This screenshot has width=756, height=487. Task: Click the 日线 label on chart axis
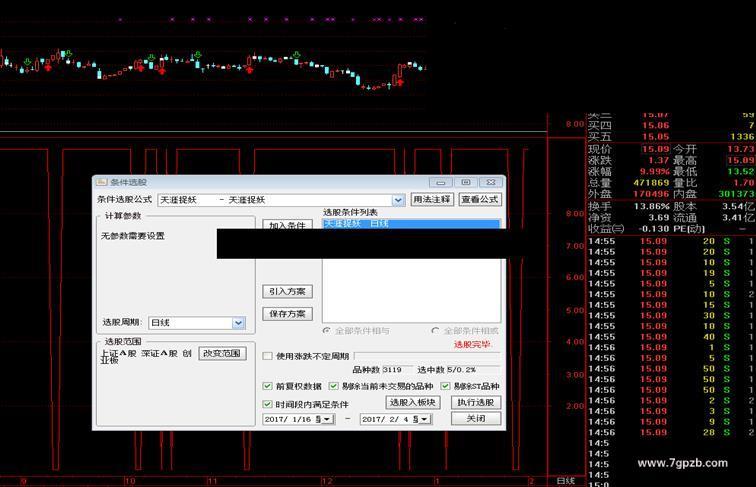click(566, 481)
